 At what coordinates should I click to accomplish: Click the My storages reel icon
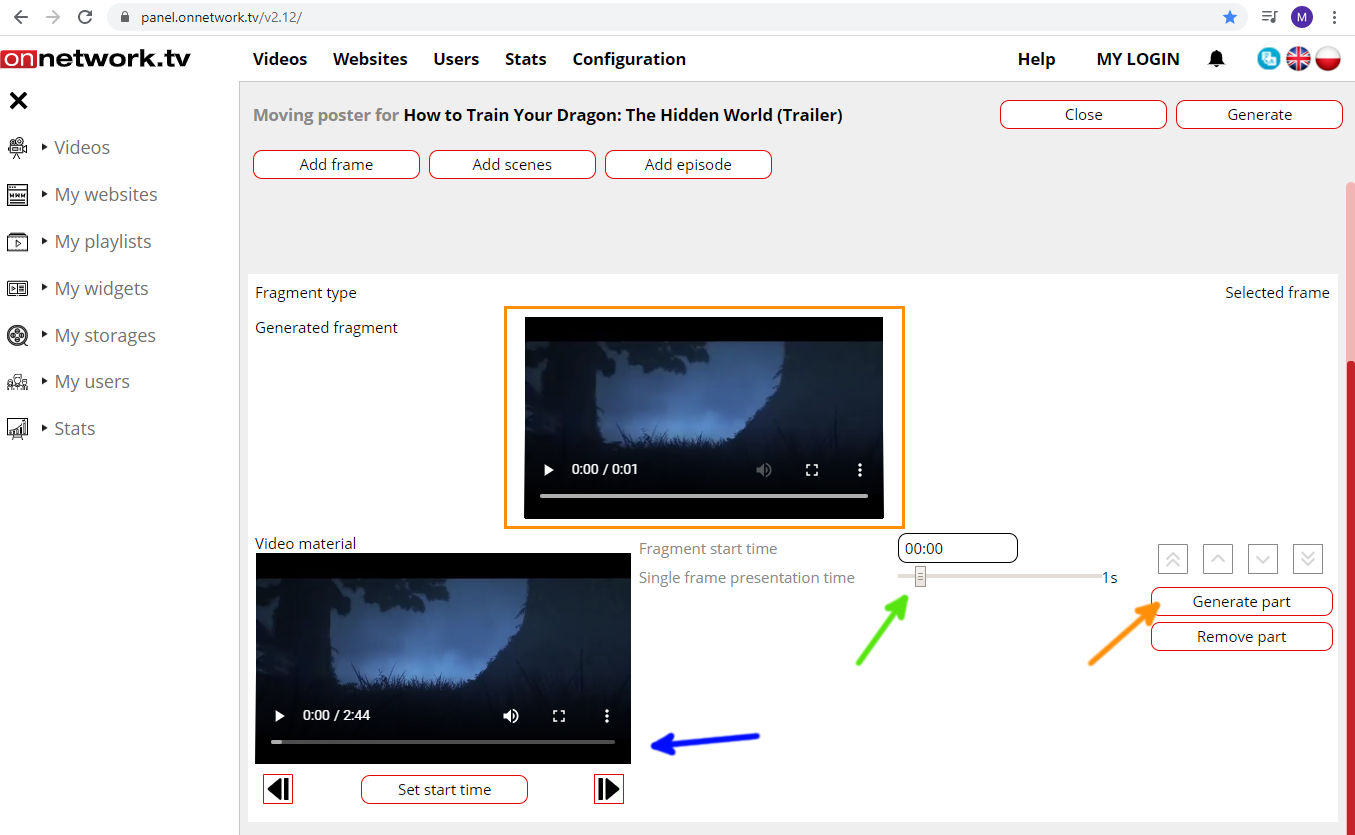[17, 336]
